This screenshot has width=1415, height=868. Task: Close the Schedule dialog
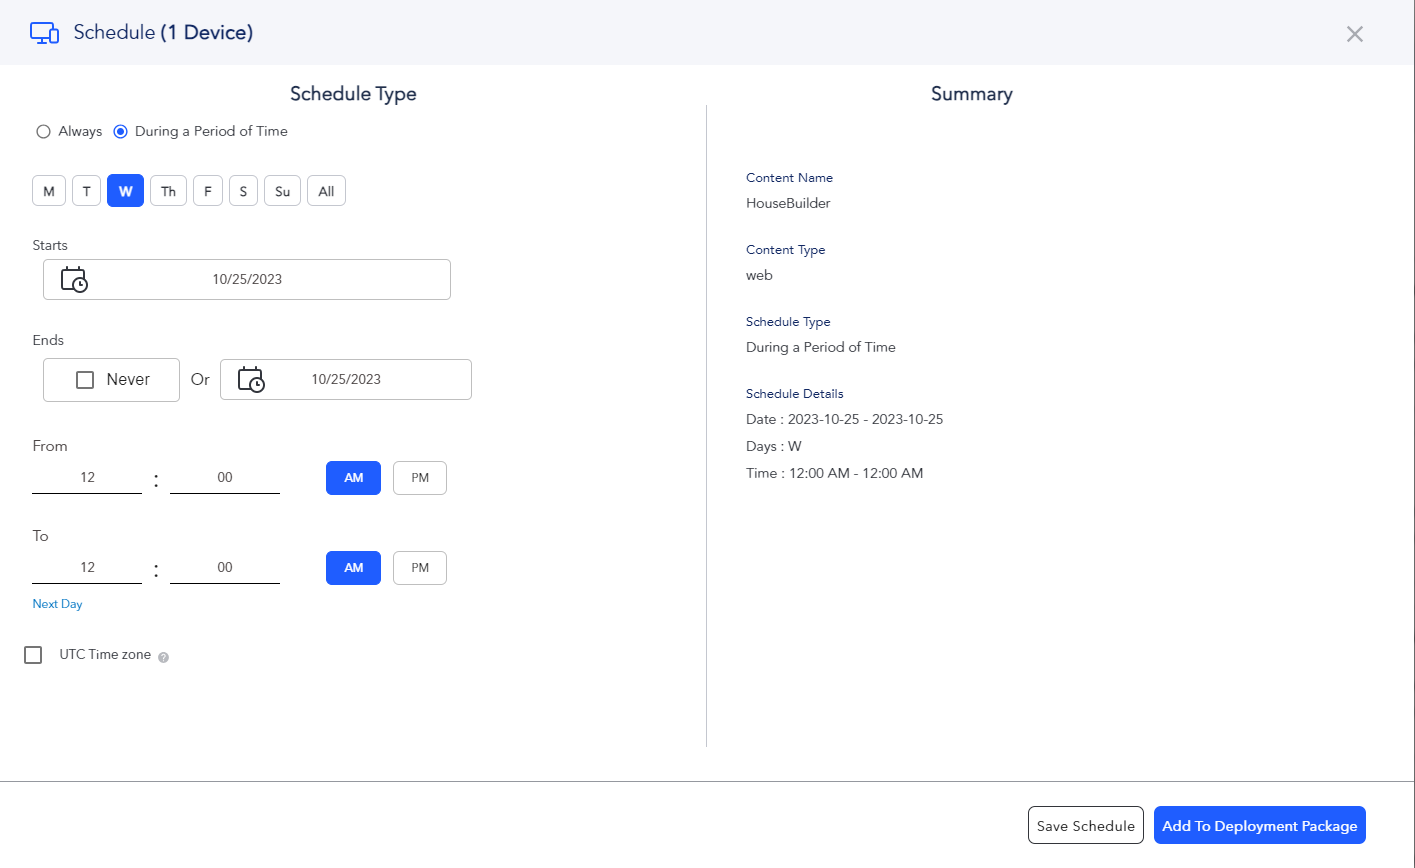[1354, 34]
